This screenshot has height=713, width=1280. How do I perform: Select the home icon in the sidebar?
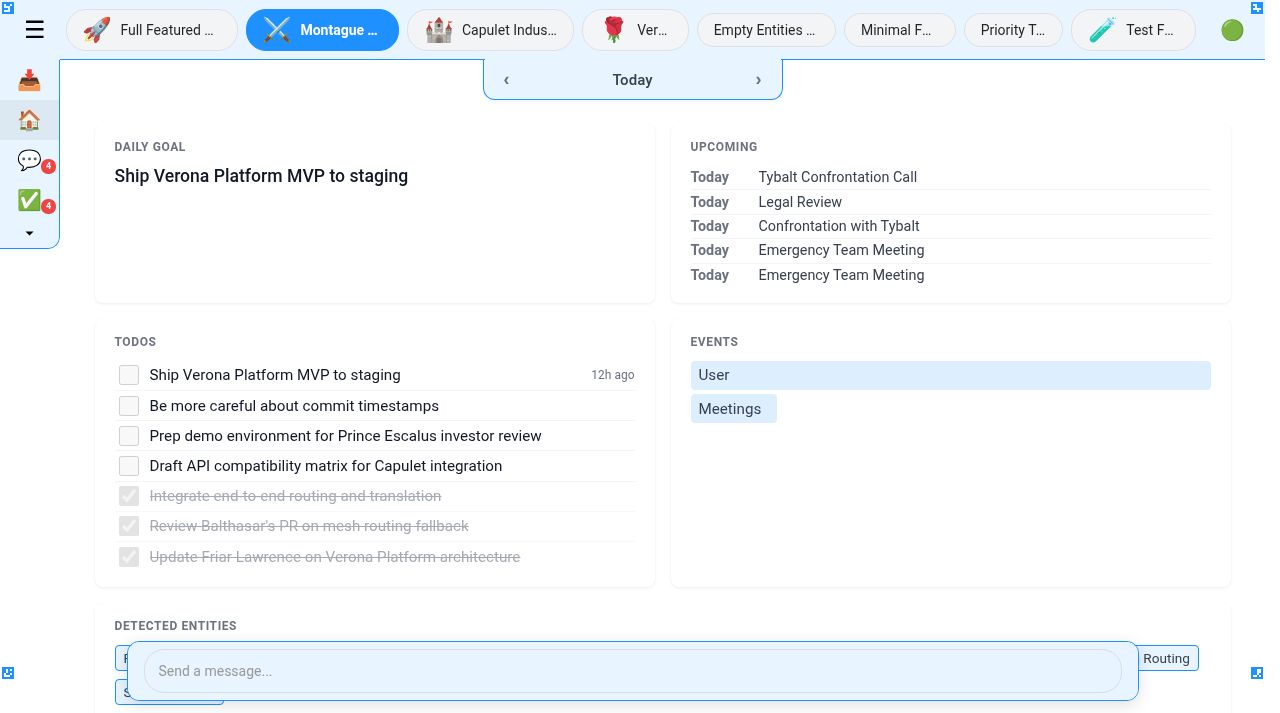pyautogui.click(x=29, y=120)
